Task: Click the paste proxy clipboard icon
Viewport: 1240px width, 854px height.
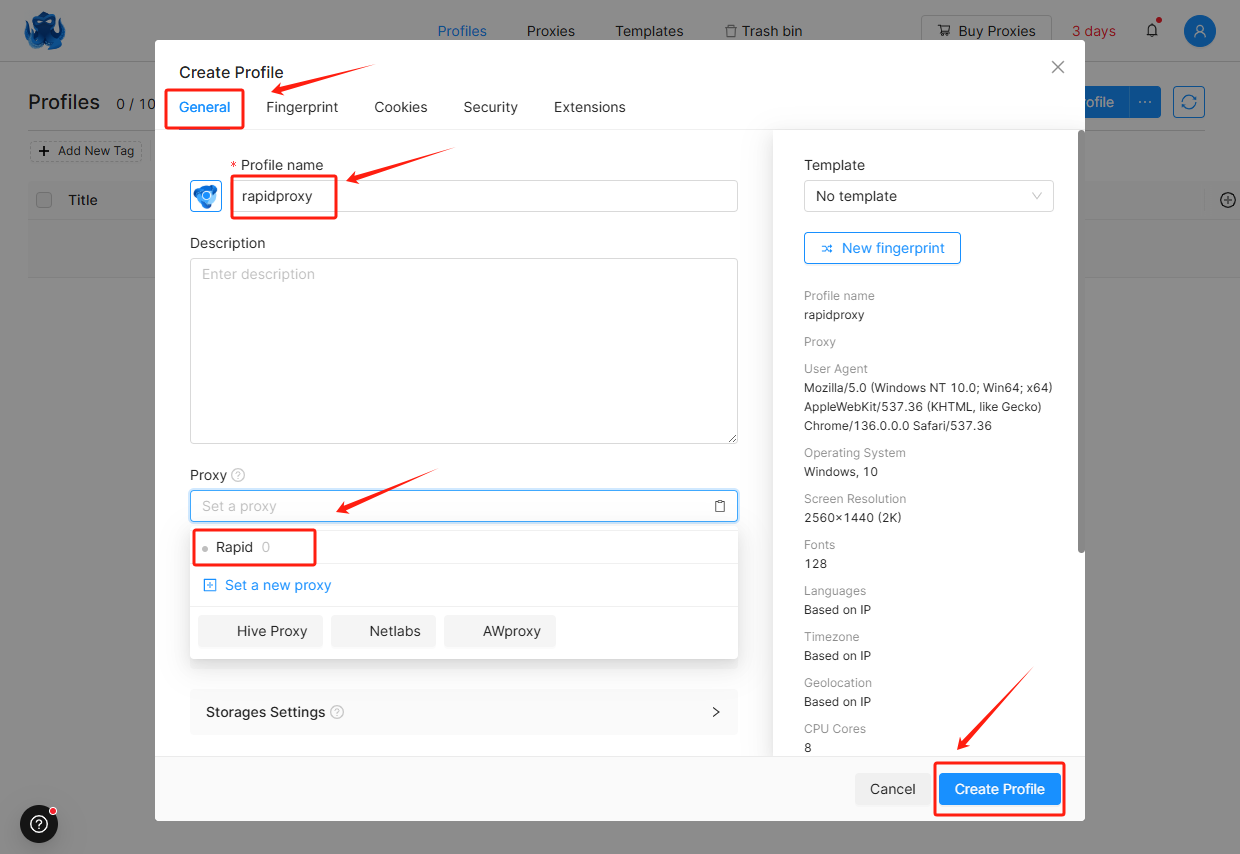Action: coord(719,506)
